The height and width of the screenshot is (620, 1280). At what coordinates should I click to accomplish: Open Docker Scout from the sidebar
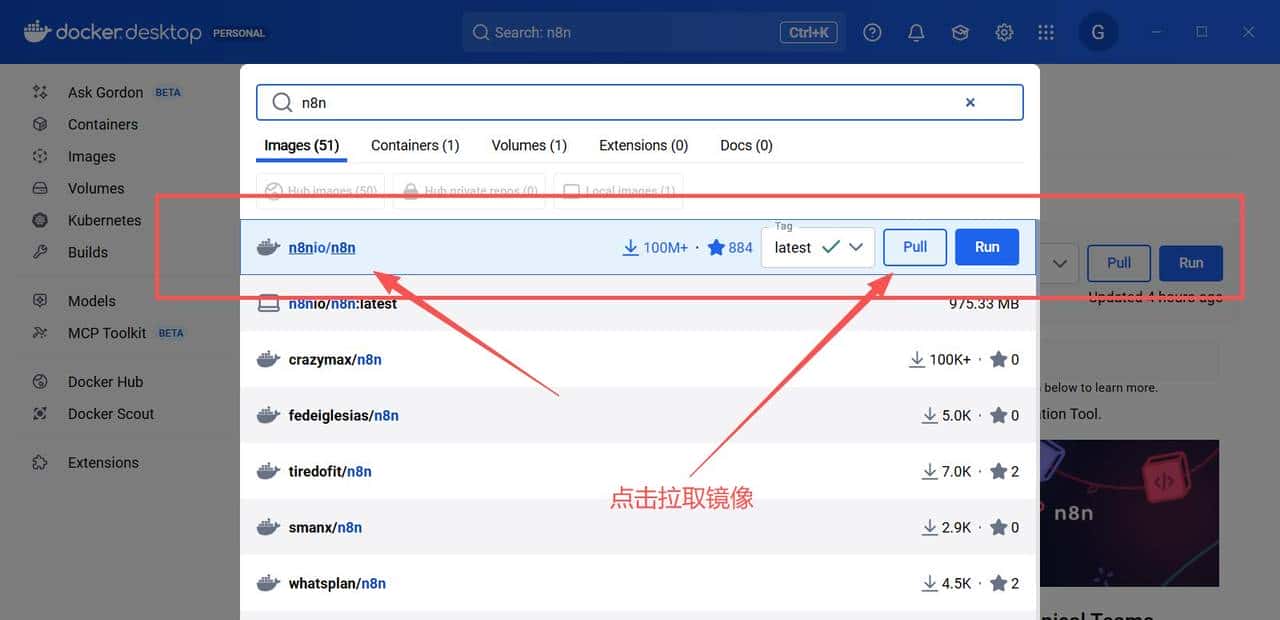click(108, 413)
